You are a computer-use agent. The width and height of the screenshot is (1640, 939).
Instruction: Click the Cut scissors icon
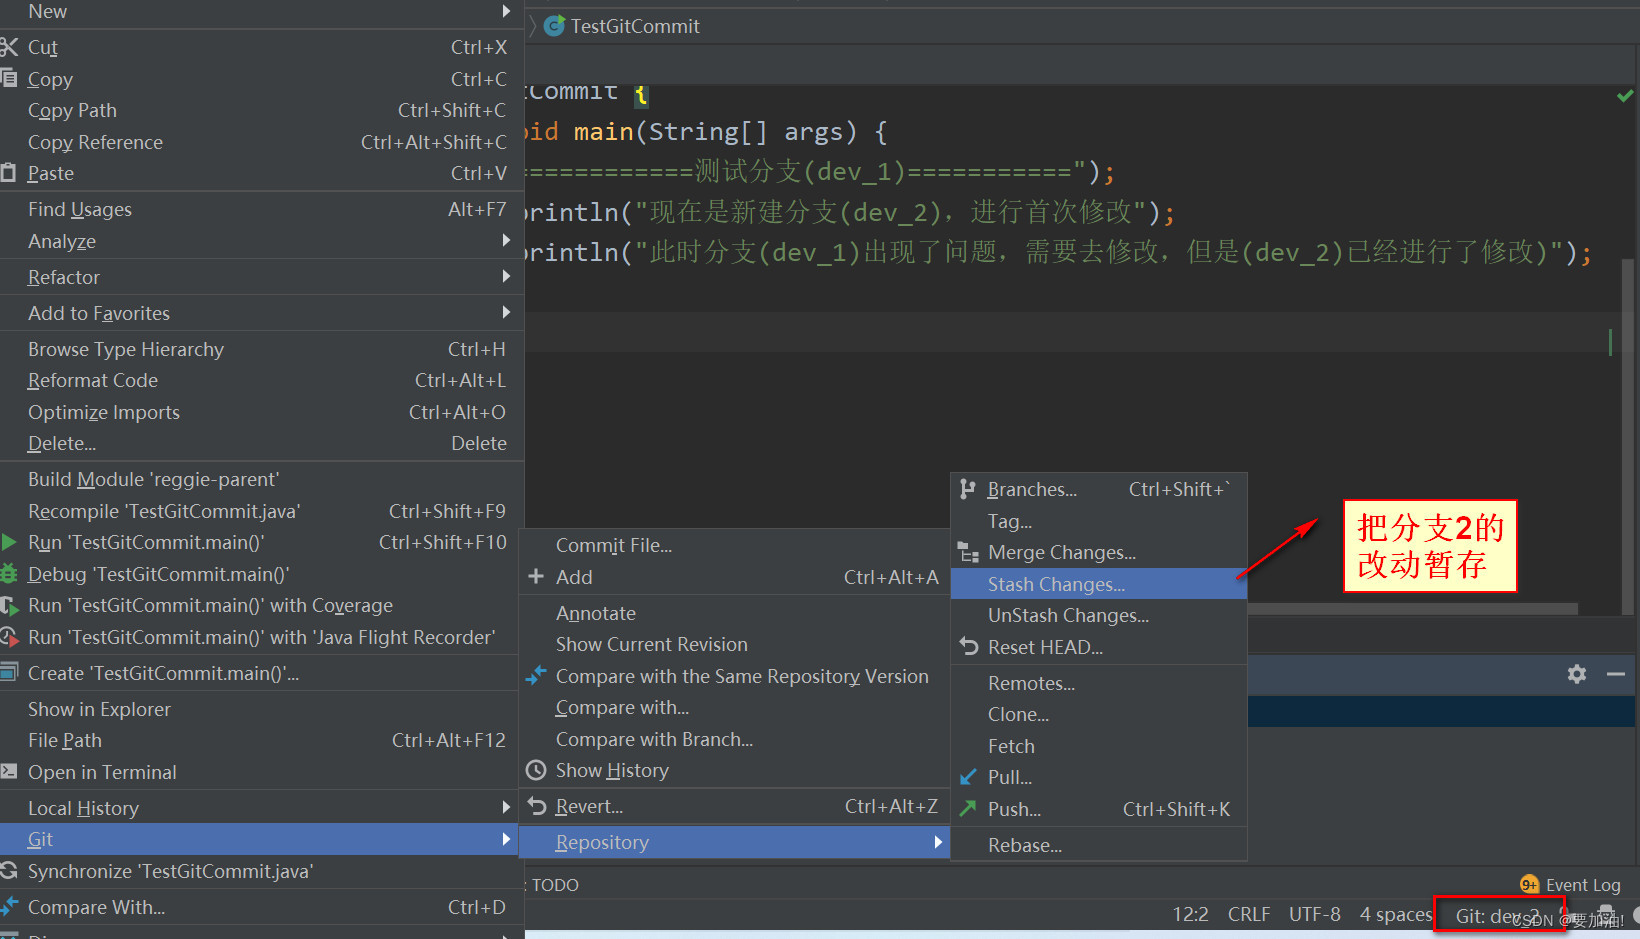click(x=9, y=47)
